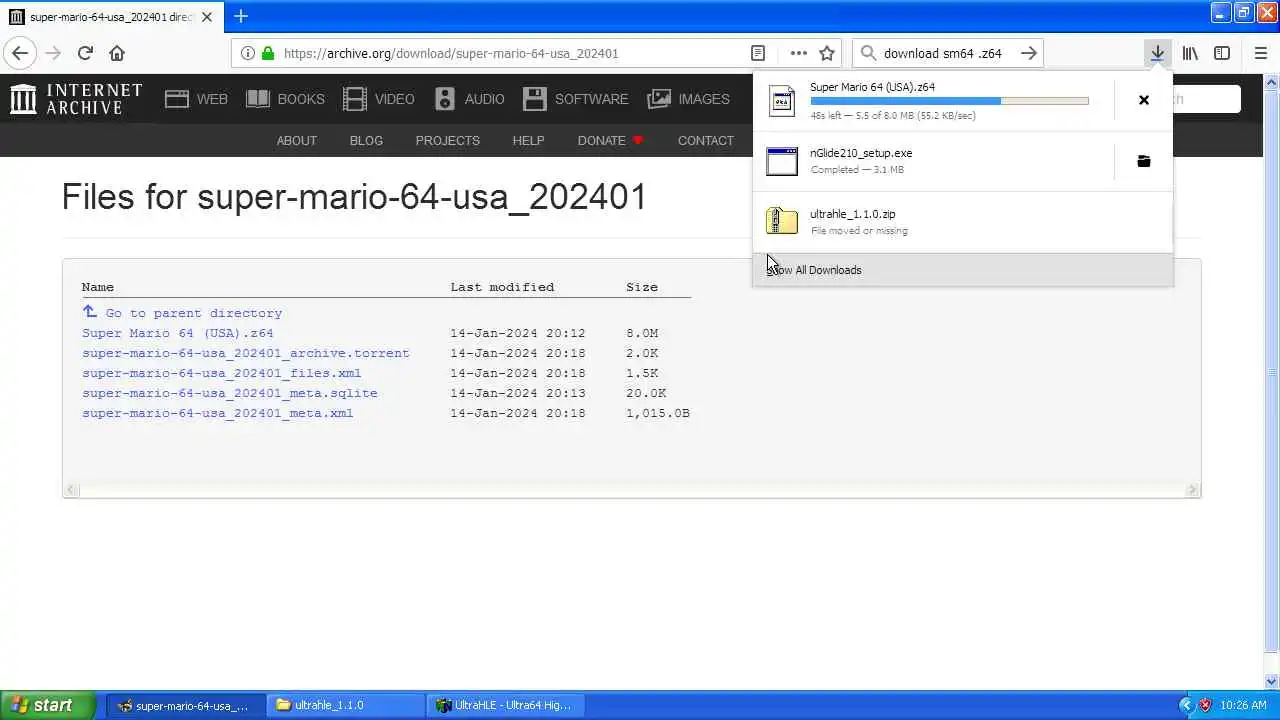Screen dimensions: 1280x720
Task: Click the page vertical scrollbar
Action: pyautogui.click(x=1272, y=380)
